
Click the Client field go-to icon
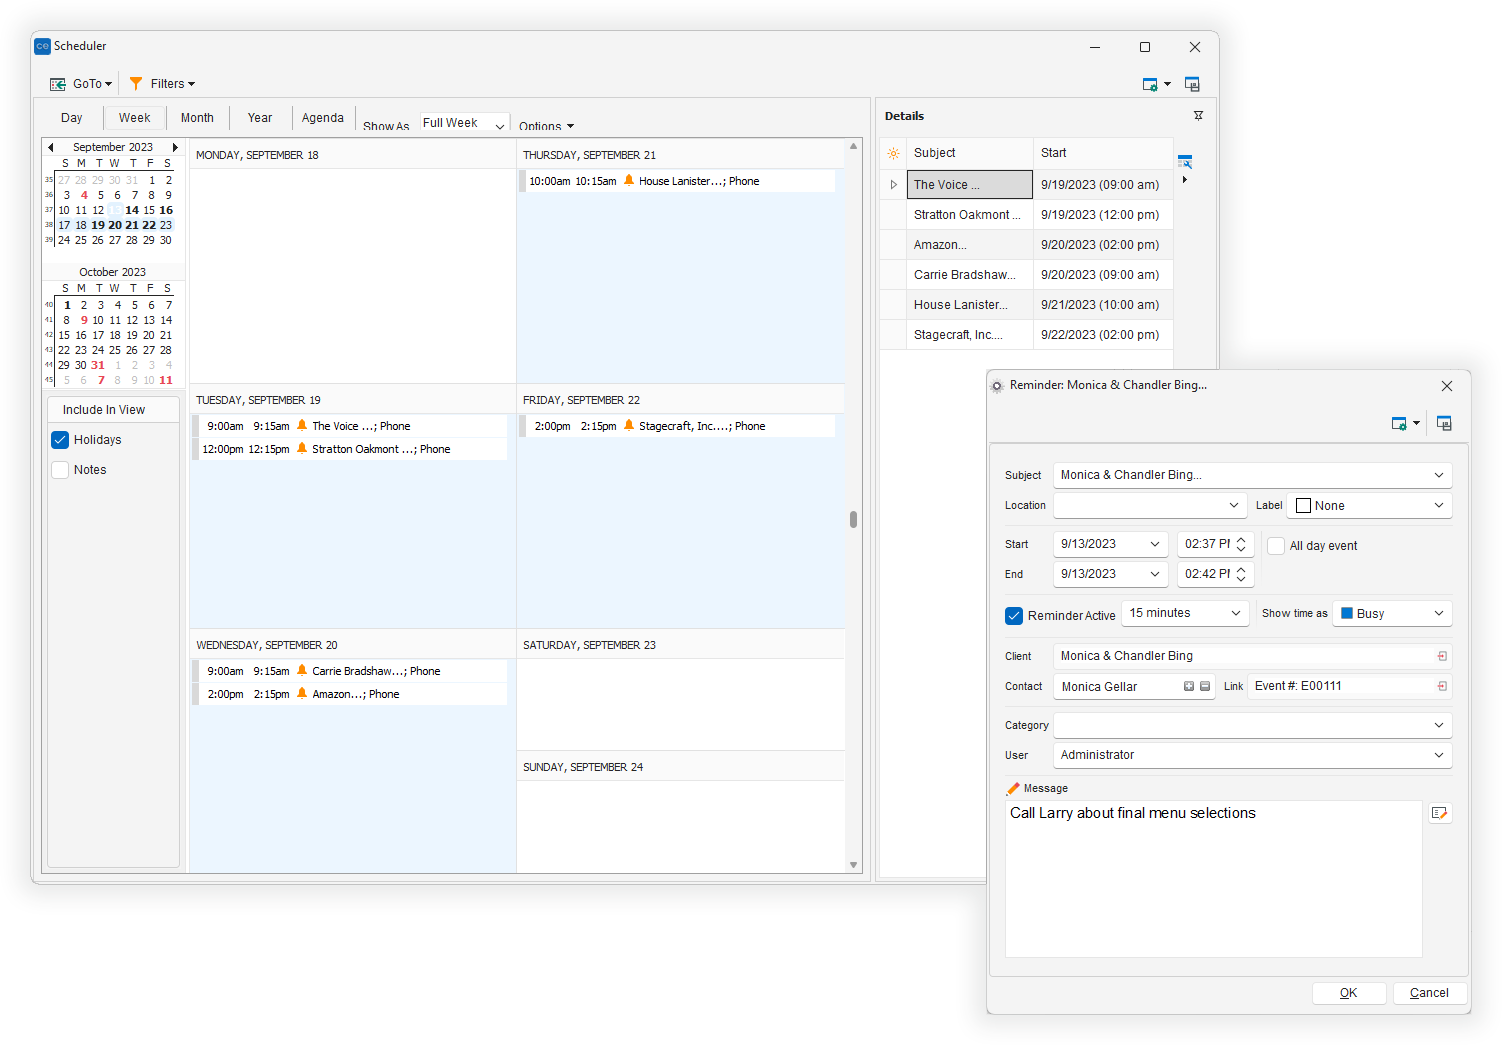1441,656
